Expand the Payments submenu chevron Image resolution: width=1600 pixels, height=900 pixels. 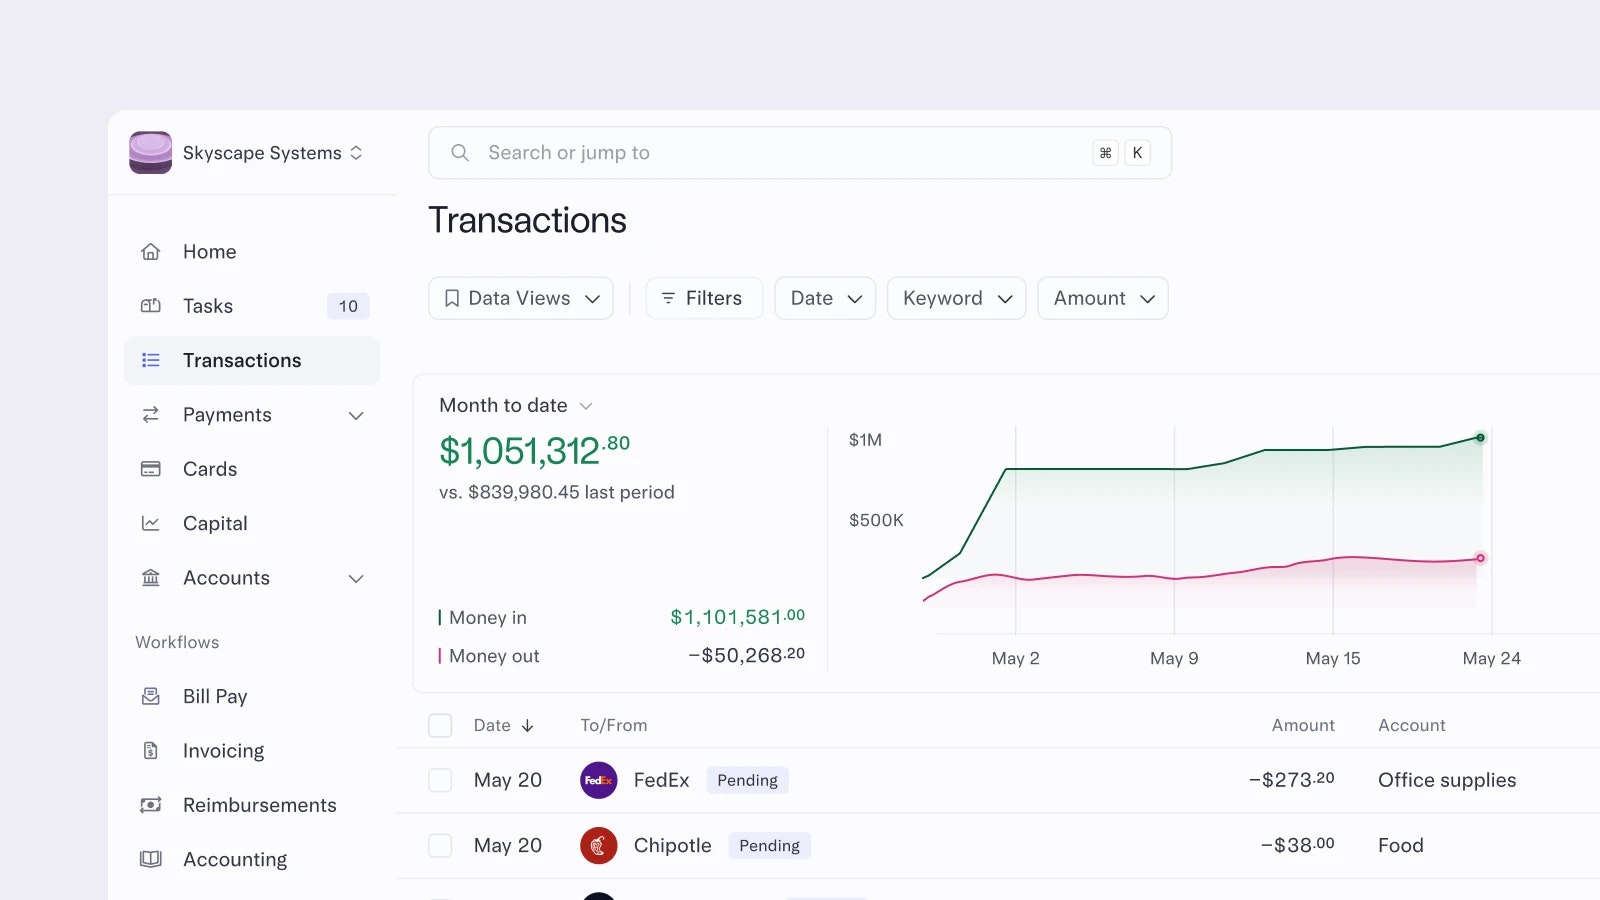(356, 415)
